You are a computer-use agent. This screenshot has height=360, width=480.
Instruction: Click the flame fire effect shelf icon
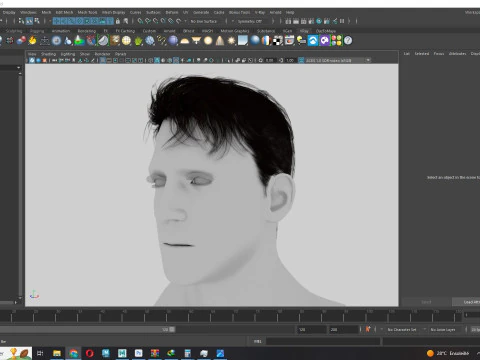pos(32,41)
